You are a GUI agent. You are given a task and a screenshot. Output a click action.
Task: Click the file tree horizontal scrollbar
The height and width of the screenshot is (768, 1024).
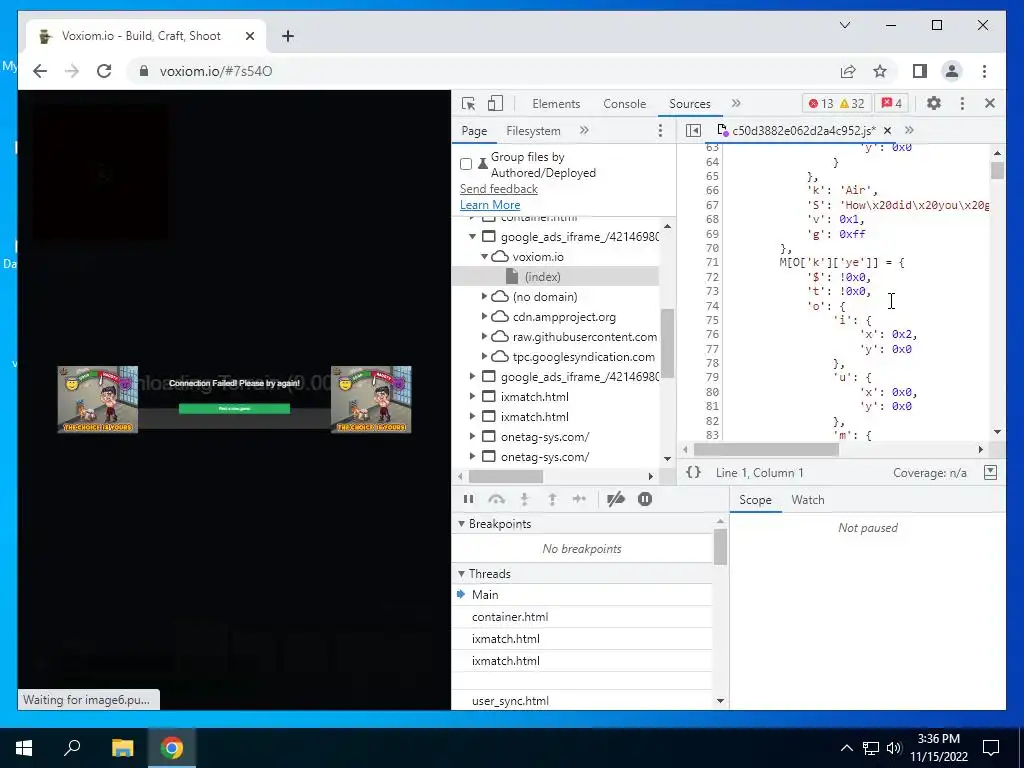(506, 476)
